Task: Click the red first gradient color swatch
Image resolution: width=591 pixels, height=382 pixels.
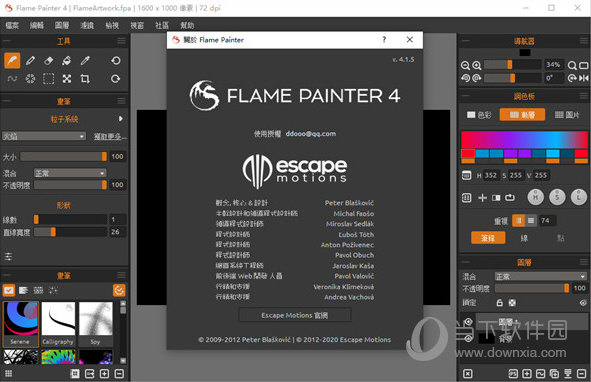Action: click(x=468, y=153)
